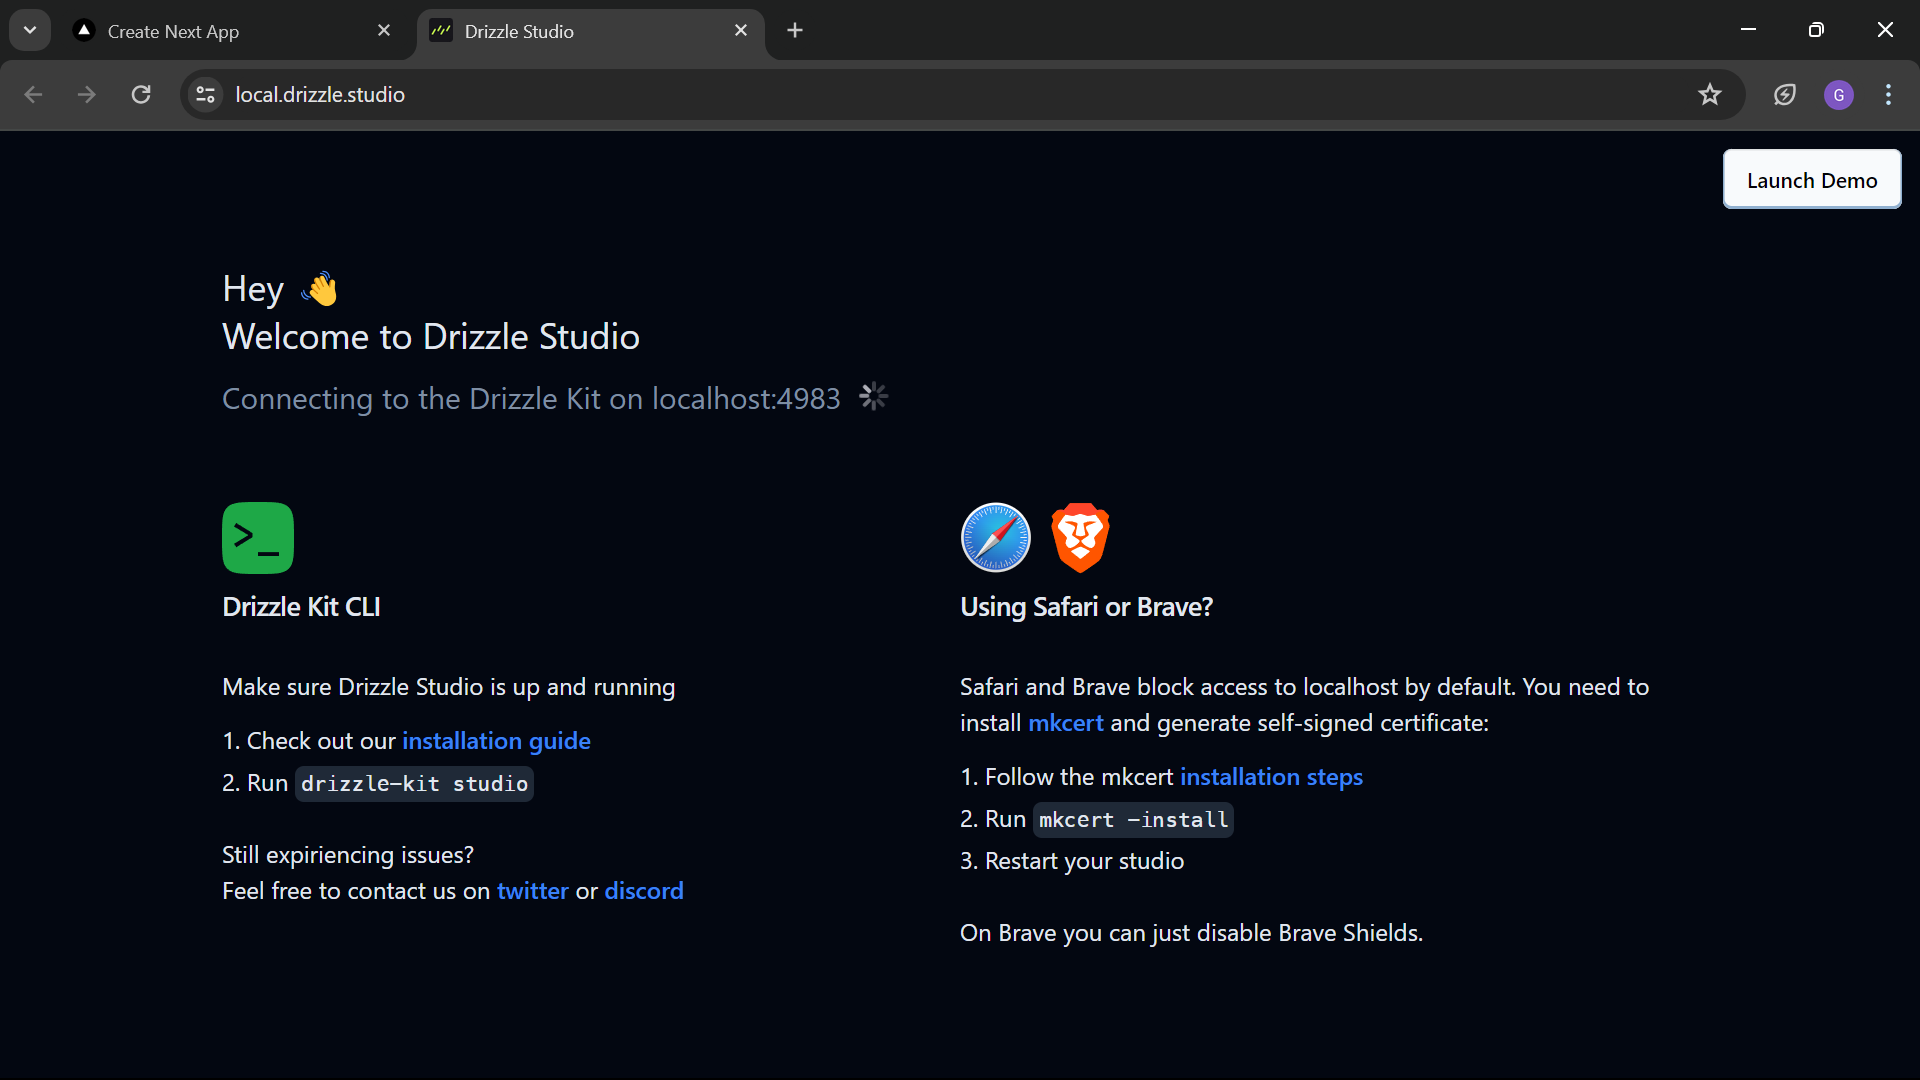Viewport: 1920px width, 1080px height.
Task: Bookmark this page with the star icon
Action: point(1710,94)
